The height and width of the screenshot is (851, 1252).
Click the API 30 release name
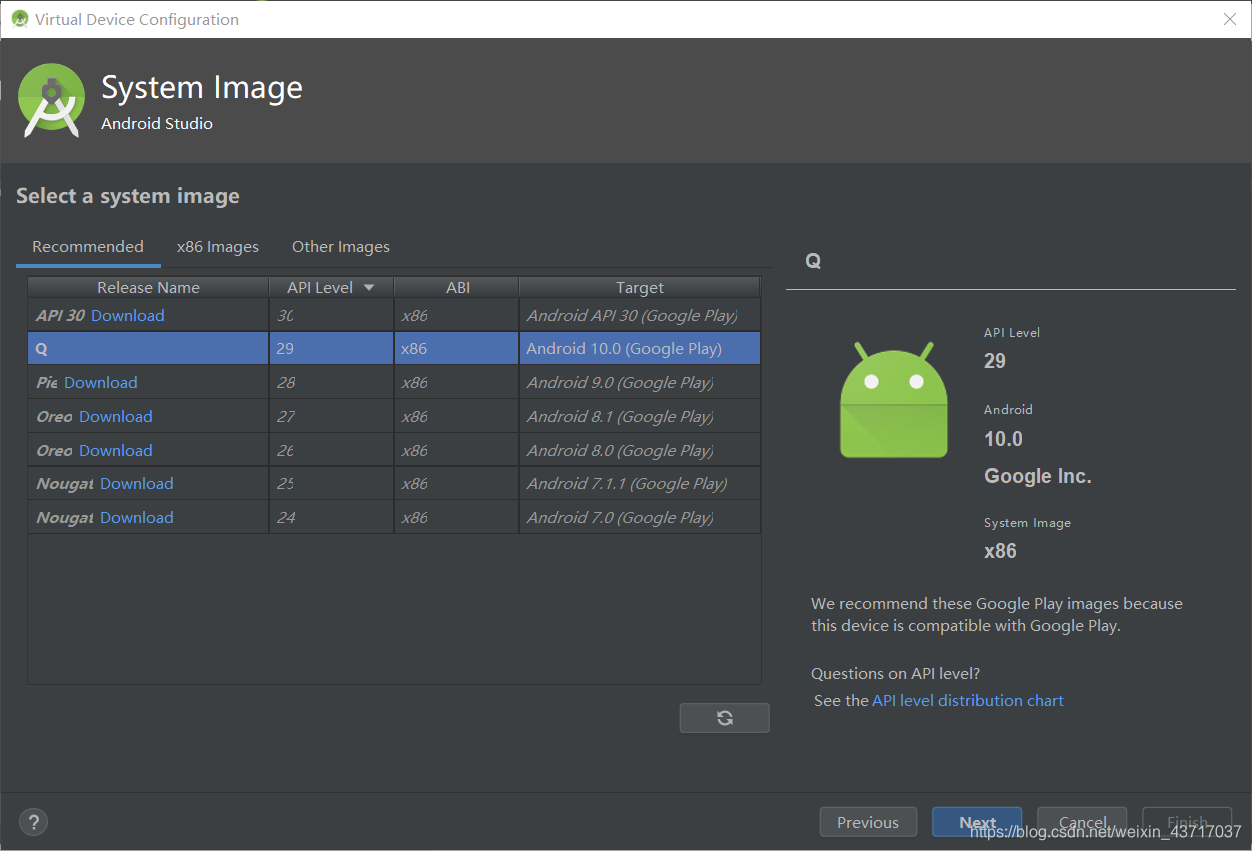[60, 315]
